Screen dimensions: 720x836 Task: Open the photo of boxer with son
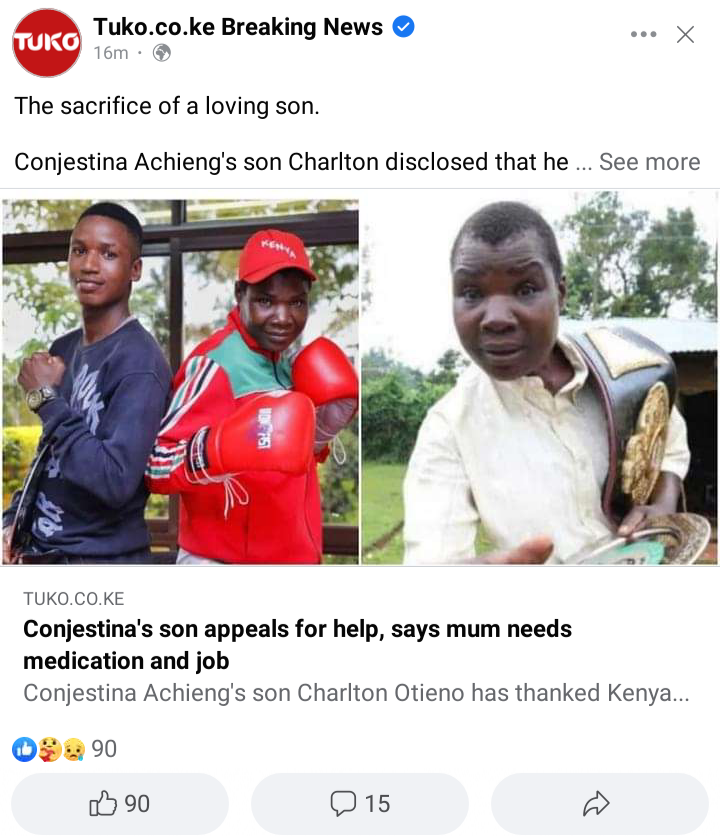180,382
